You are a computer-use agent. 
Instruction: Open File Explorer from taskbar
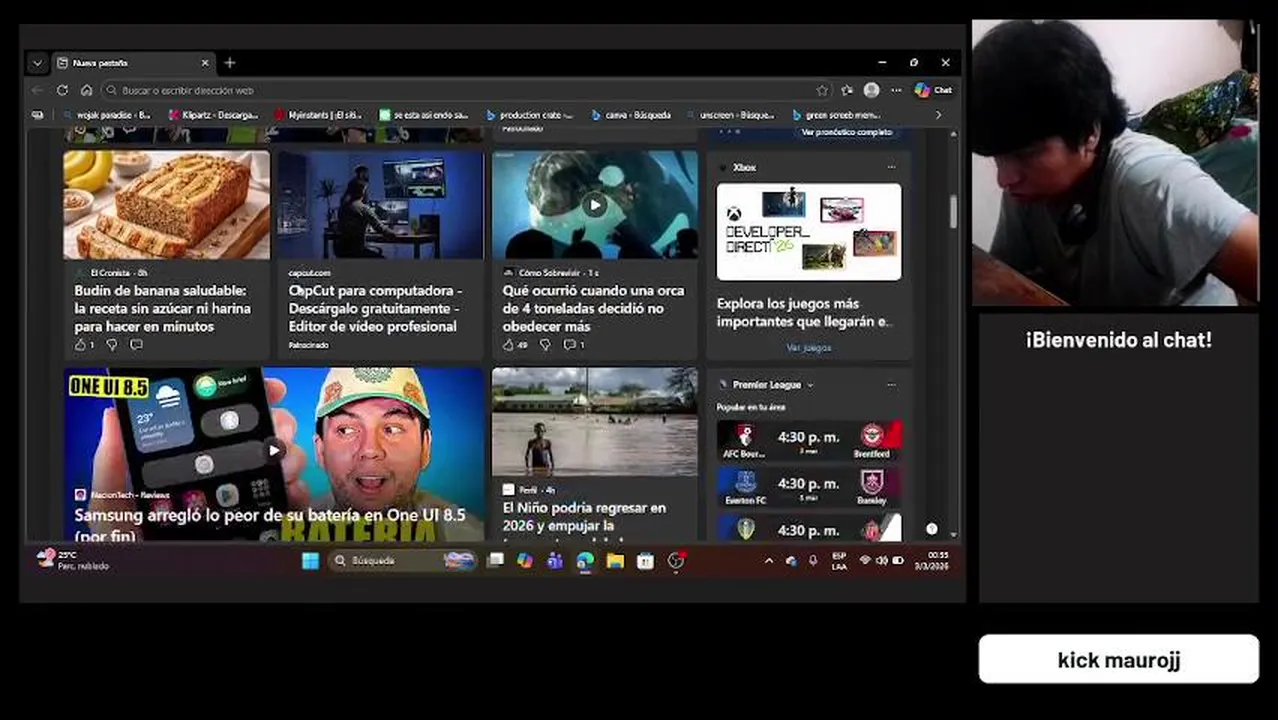click(615, 561)
